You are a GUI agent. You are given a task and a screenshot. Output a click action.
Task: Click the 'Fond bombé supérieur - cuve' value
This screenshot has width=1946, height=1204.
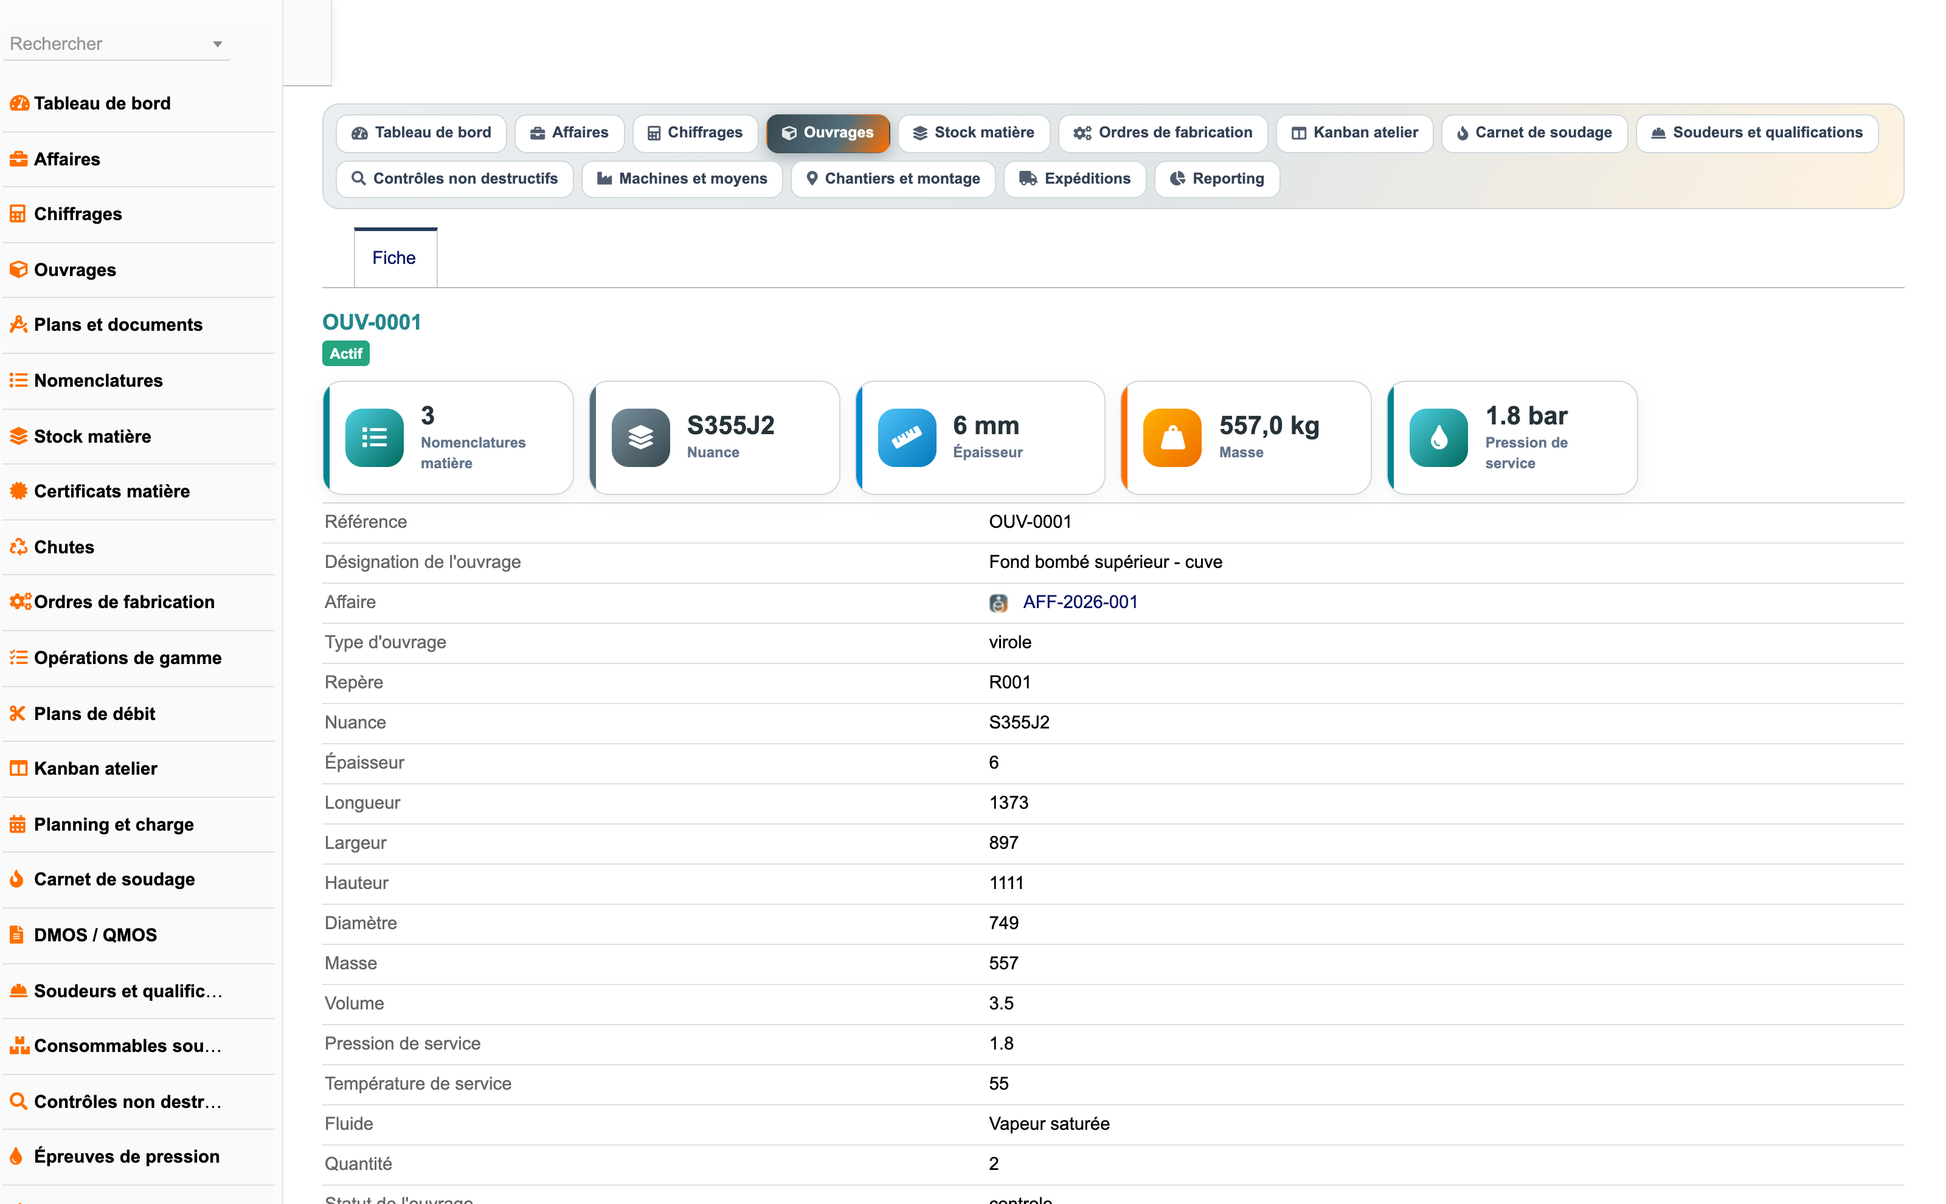pos(1106,562)
